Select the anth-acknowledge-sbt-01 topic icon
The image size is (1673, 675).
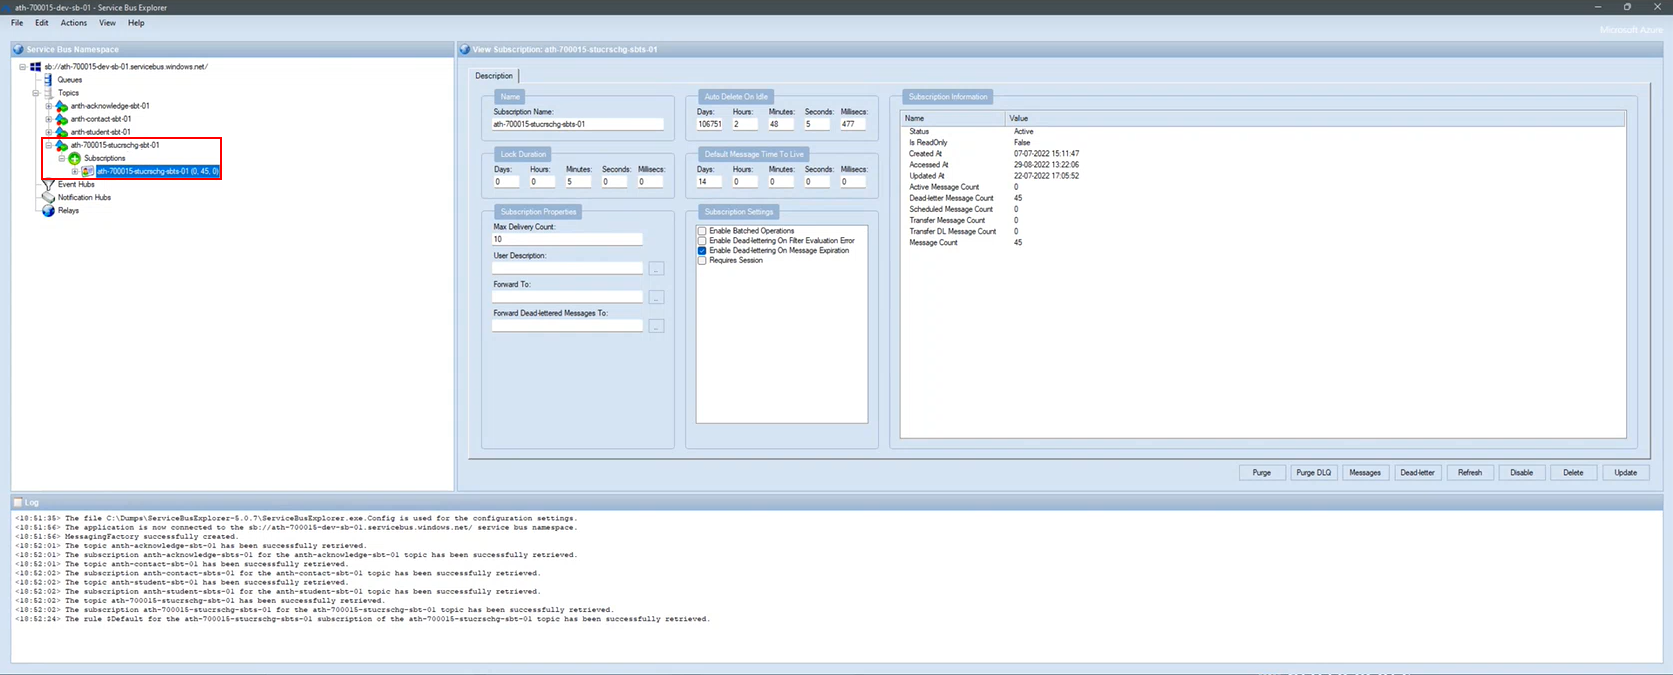(x=62, y=106)
